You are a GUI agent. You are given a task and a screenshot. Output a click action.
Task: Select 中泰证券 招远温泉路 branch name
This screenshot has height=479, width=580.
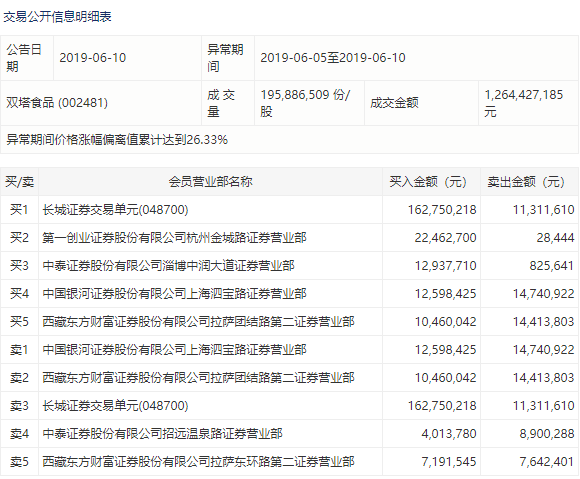pyautogui.click(x=162, y=434)
